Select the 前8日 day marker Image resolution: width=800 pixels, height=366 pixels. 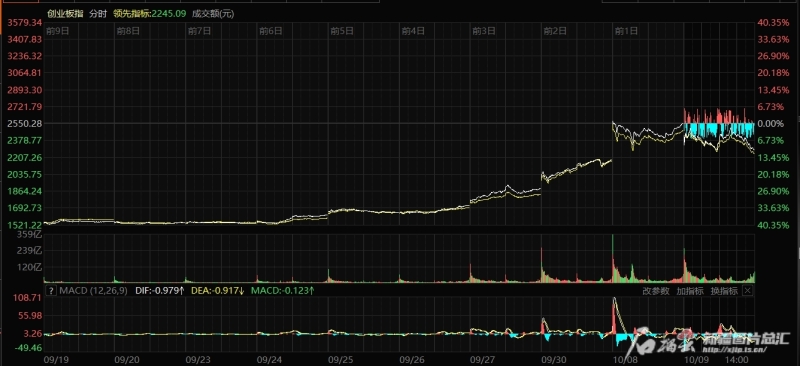(x=129, y=31)
